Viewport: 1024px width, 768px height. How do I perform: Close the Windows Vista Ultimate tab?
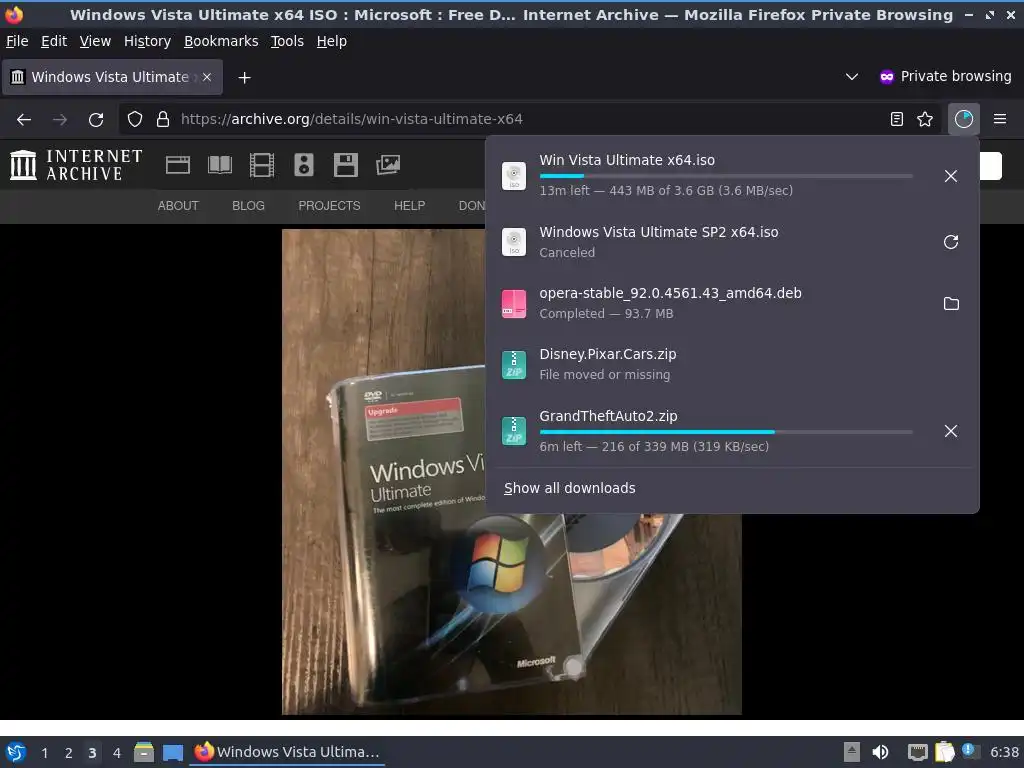pos(207,77)
